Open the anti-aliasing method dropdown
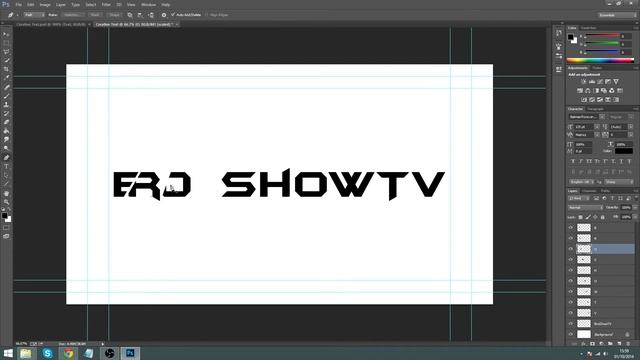The height and width of the screenshot is (360, 640). click(619, 182)
